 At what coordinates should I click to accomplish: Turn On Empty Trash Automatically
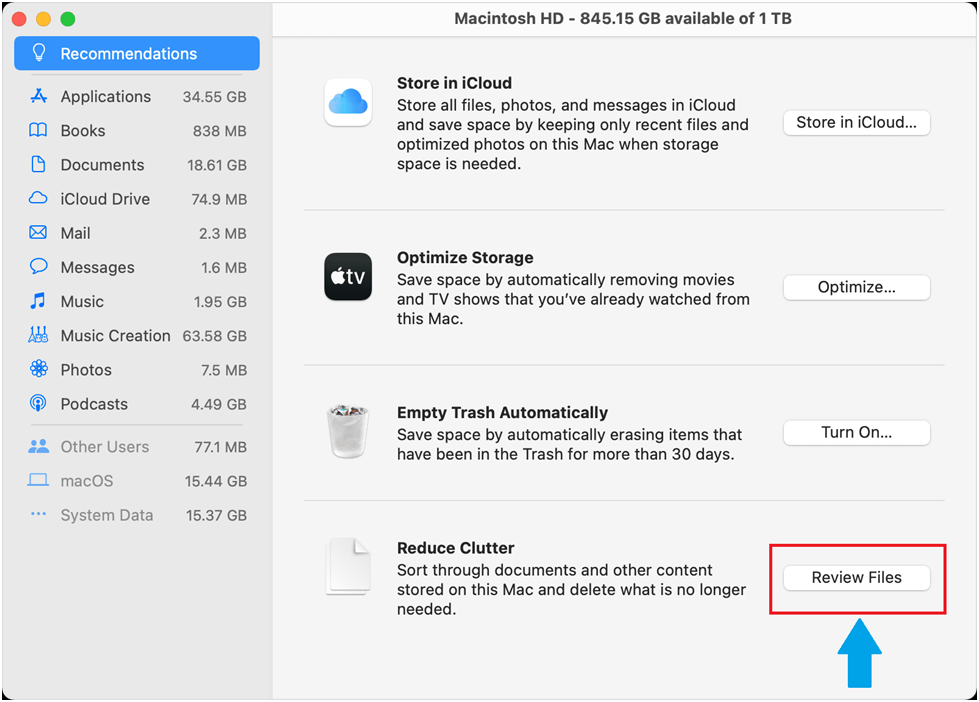pyautogui.click(x=857, y=432)
